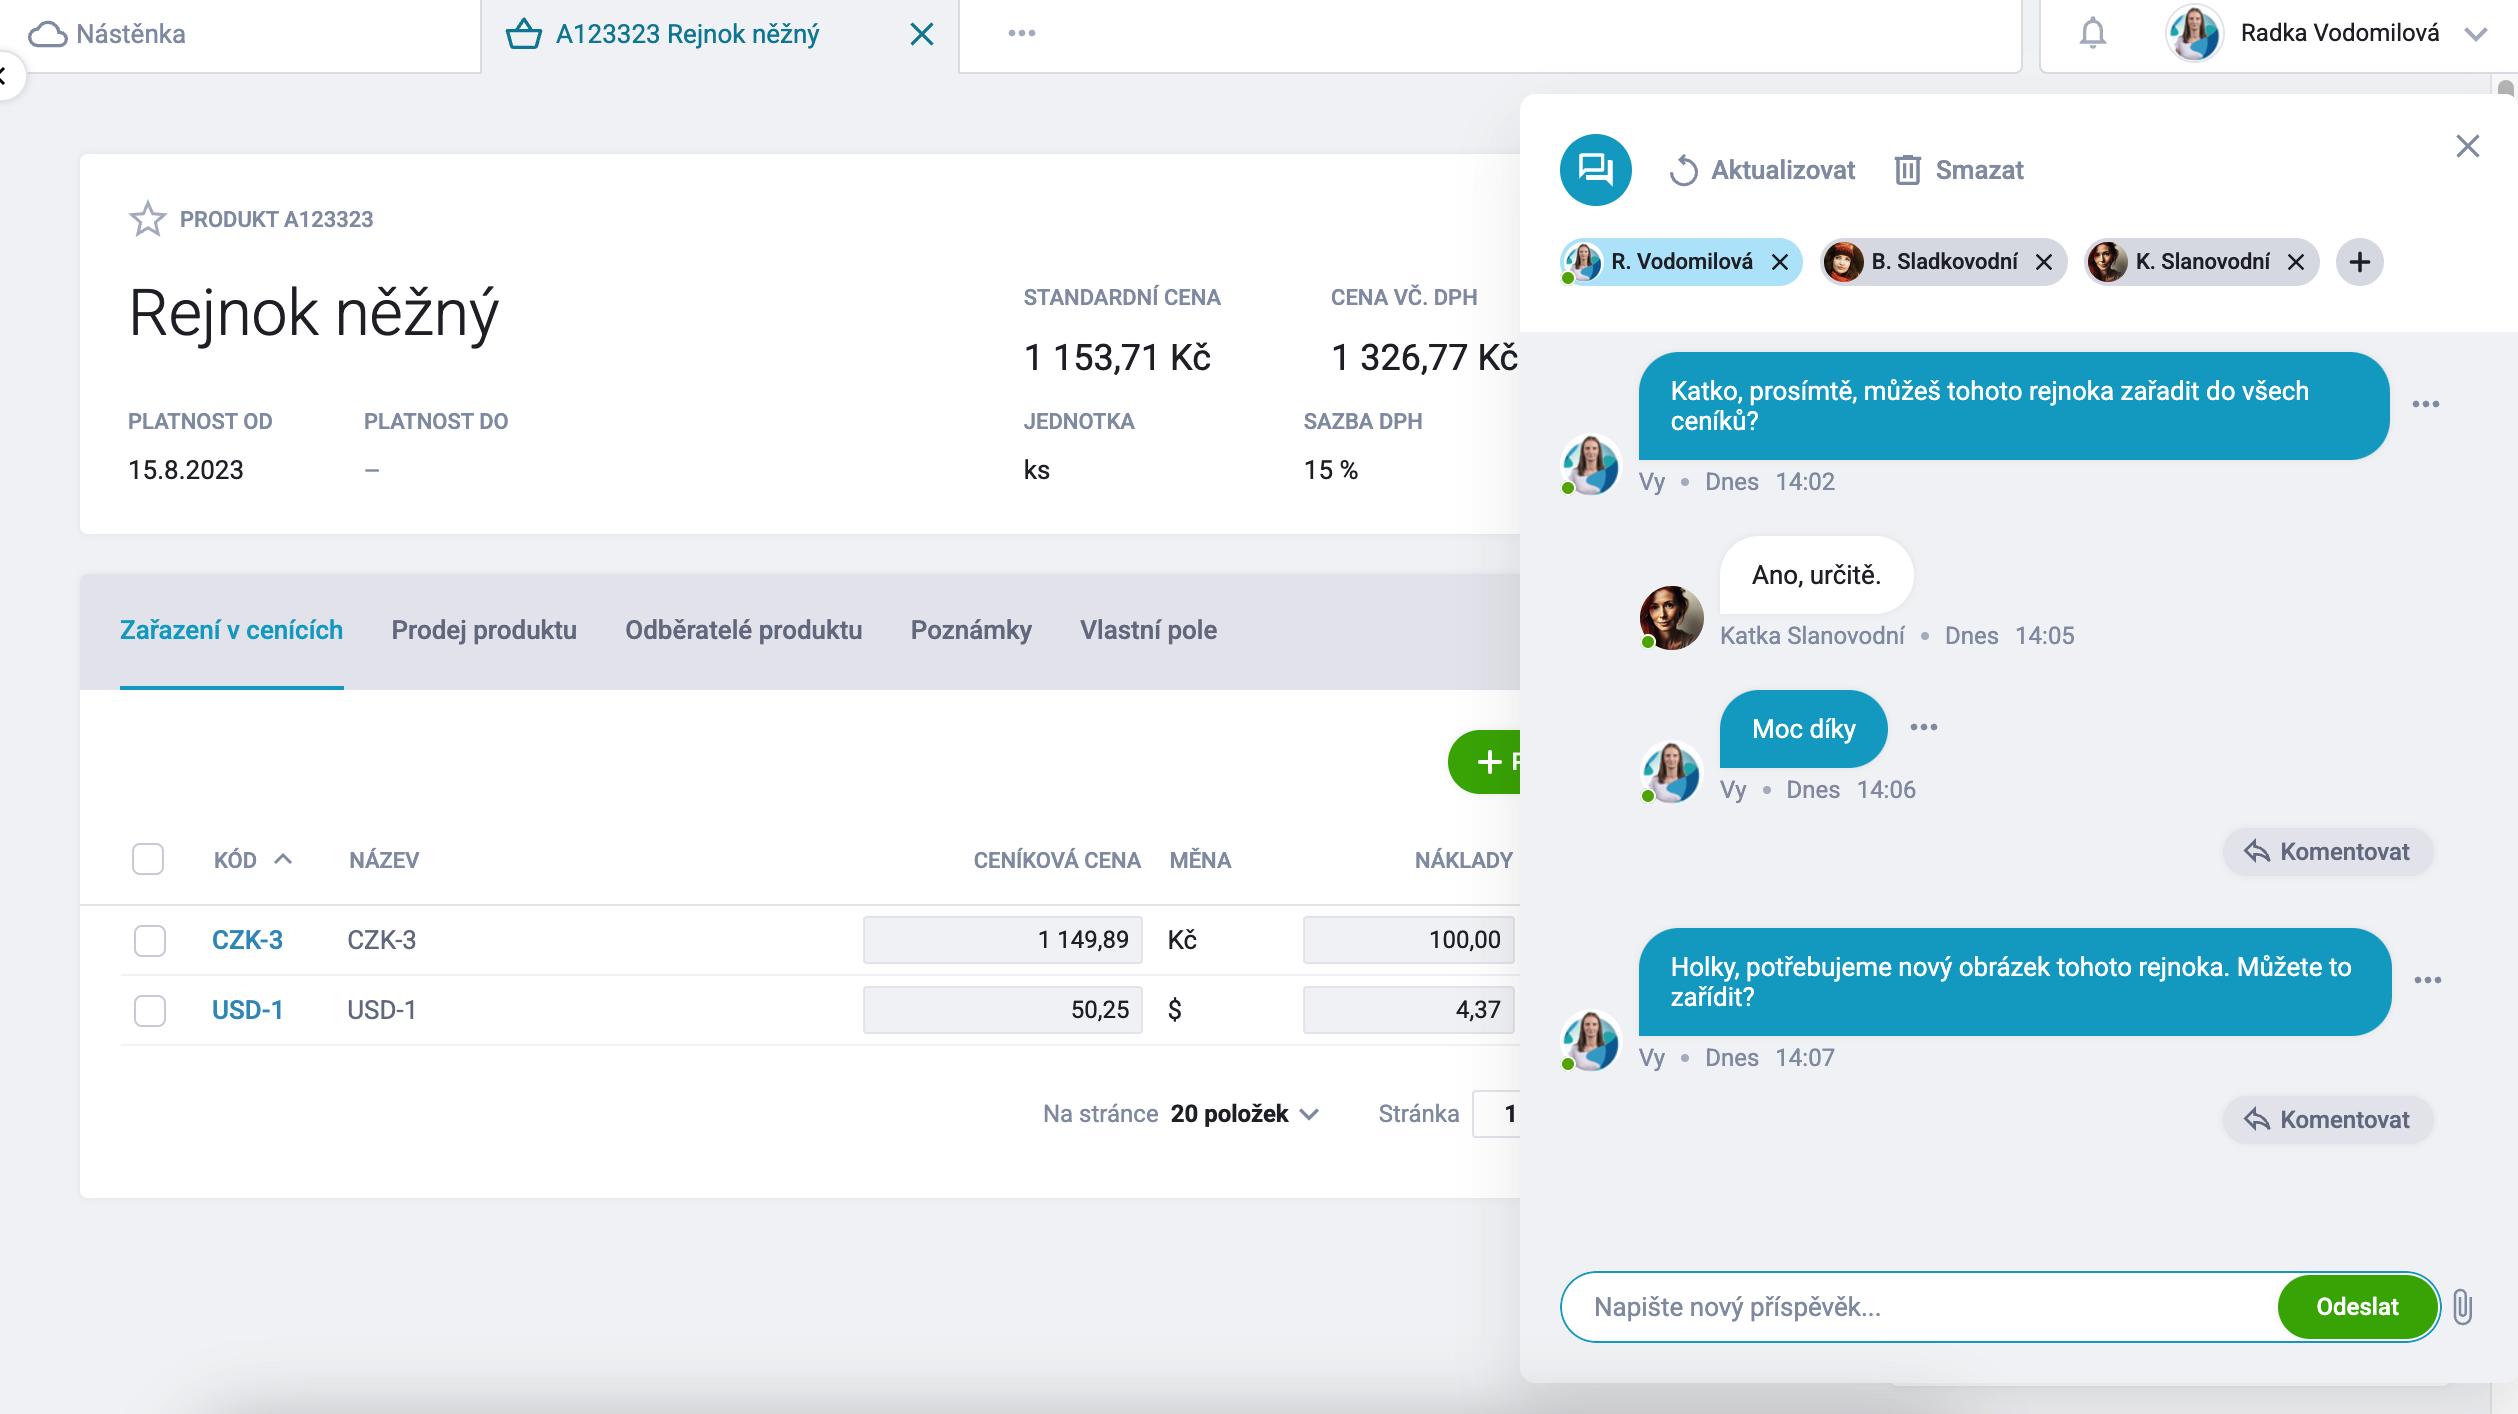2518x1414 pixels.
Task: Remove B. Sladkovodní from participants
Action: pyautogui.click(x=2043, y=262)
